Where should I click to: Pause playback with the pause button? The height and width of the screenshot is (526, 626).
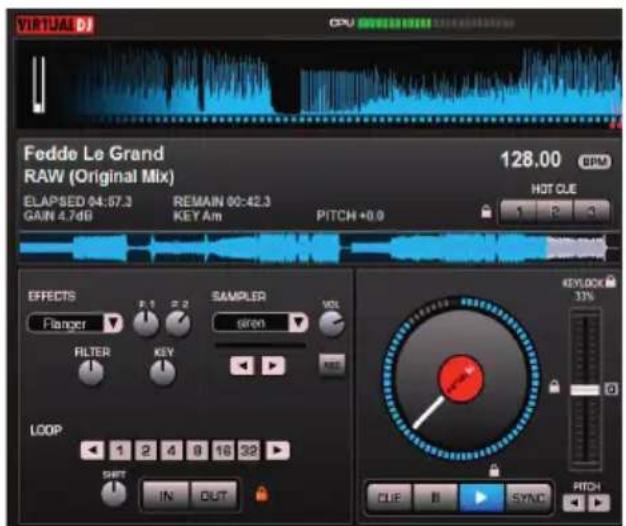(436, 498)
